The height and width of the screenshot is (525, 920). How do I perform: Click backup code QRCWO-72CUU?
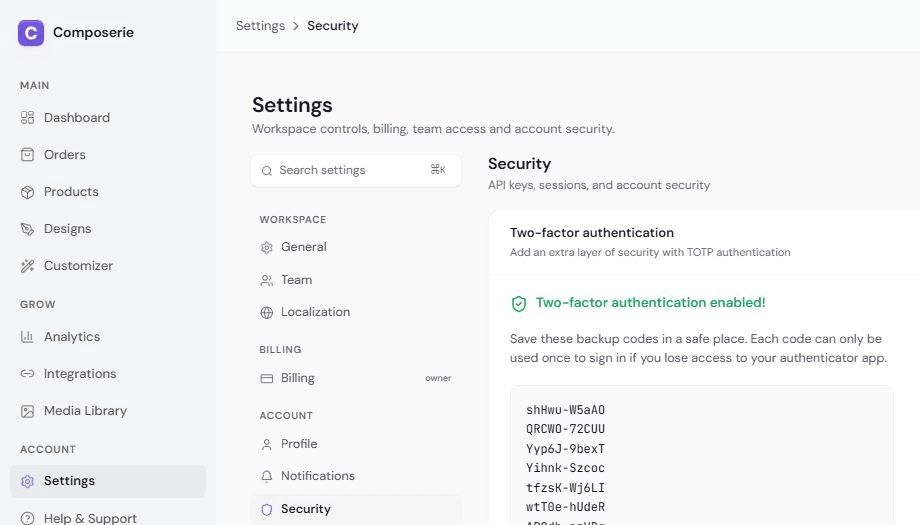tap(565, 429)
